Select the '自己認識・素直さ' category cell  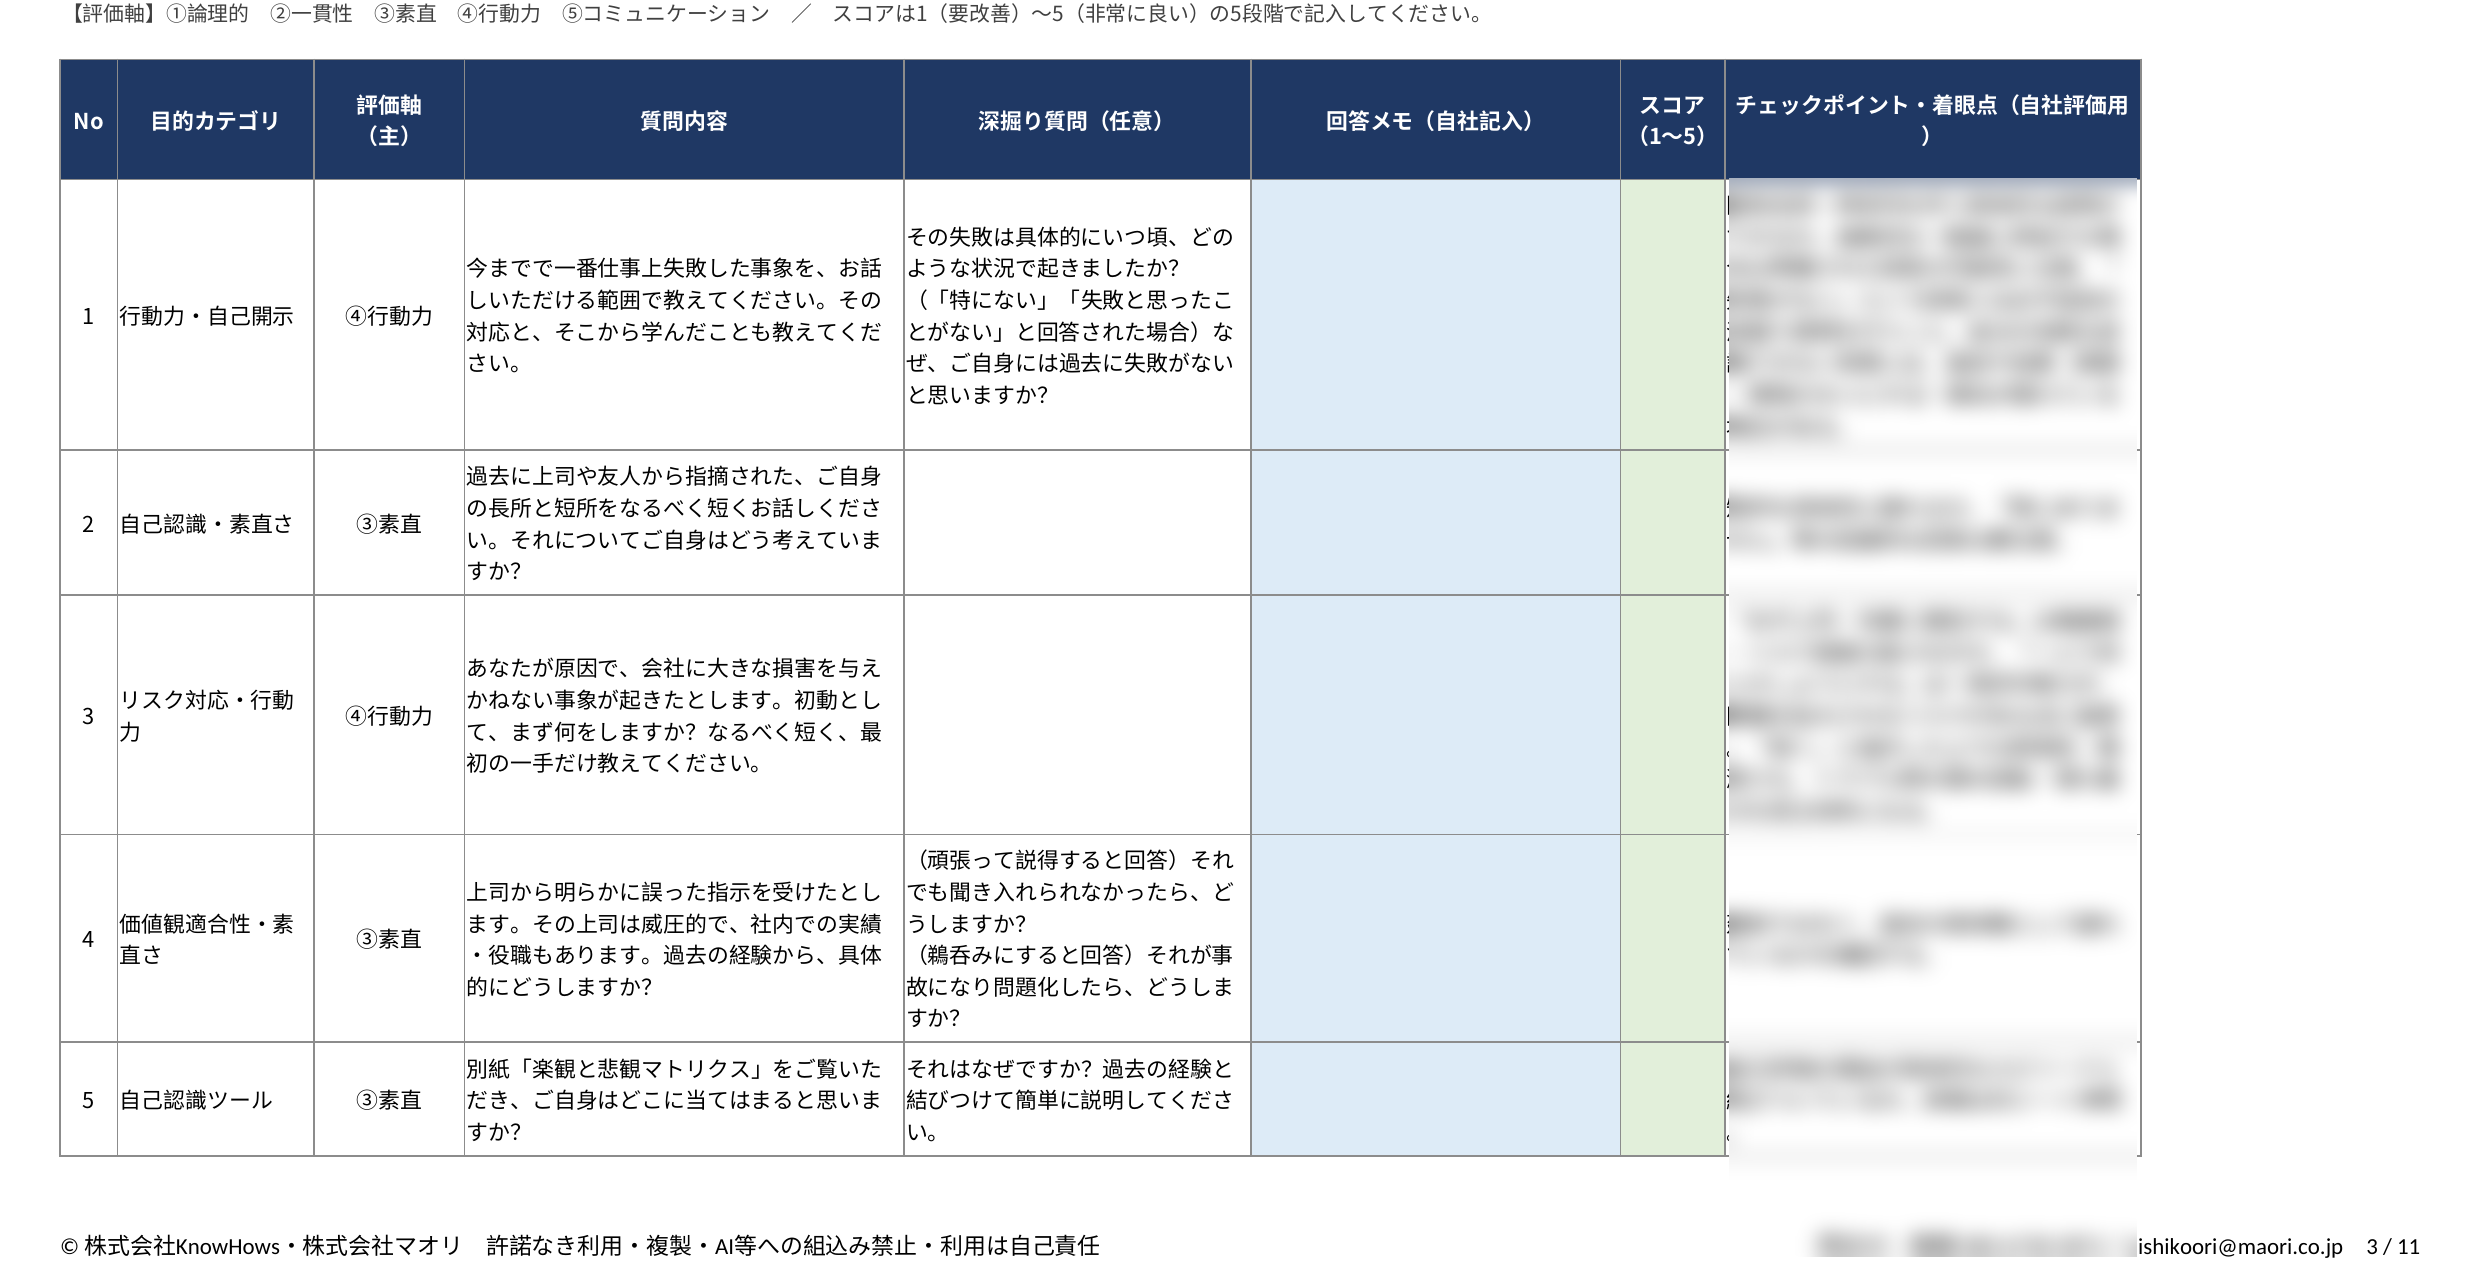215,523
